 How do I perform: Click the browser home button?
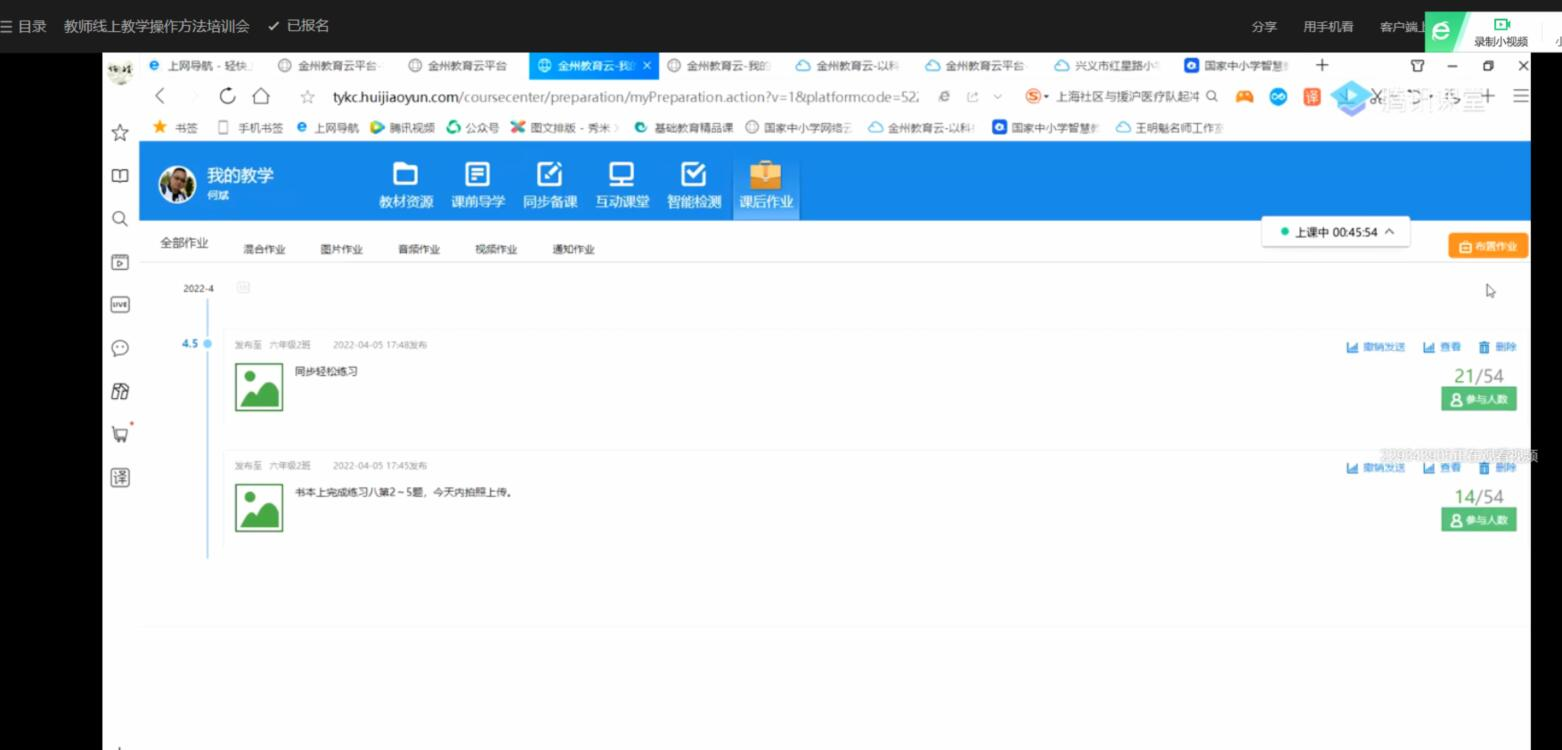click(260, 96)
